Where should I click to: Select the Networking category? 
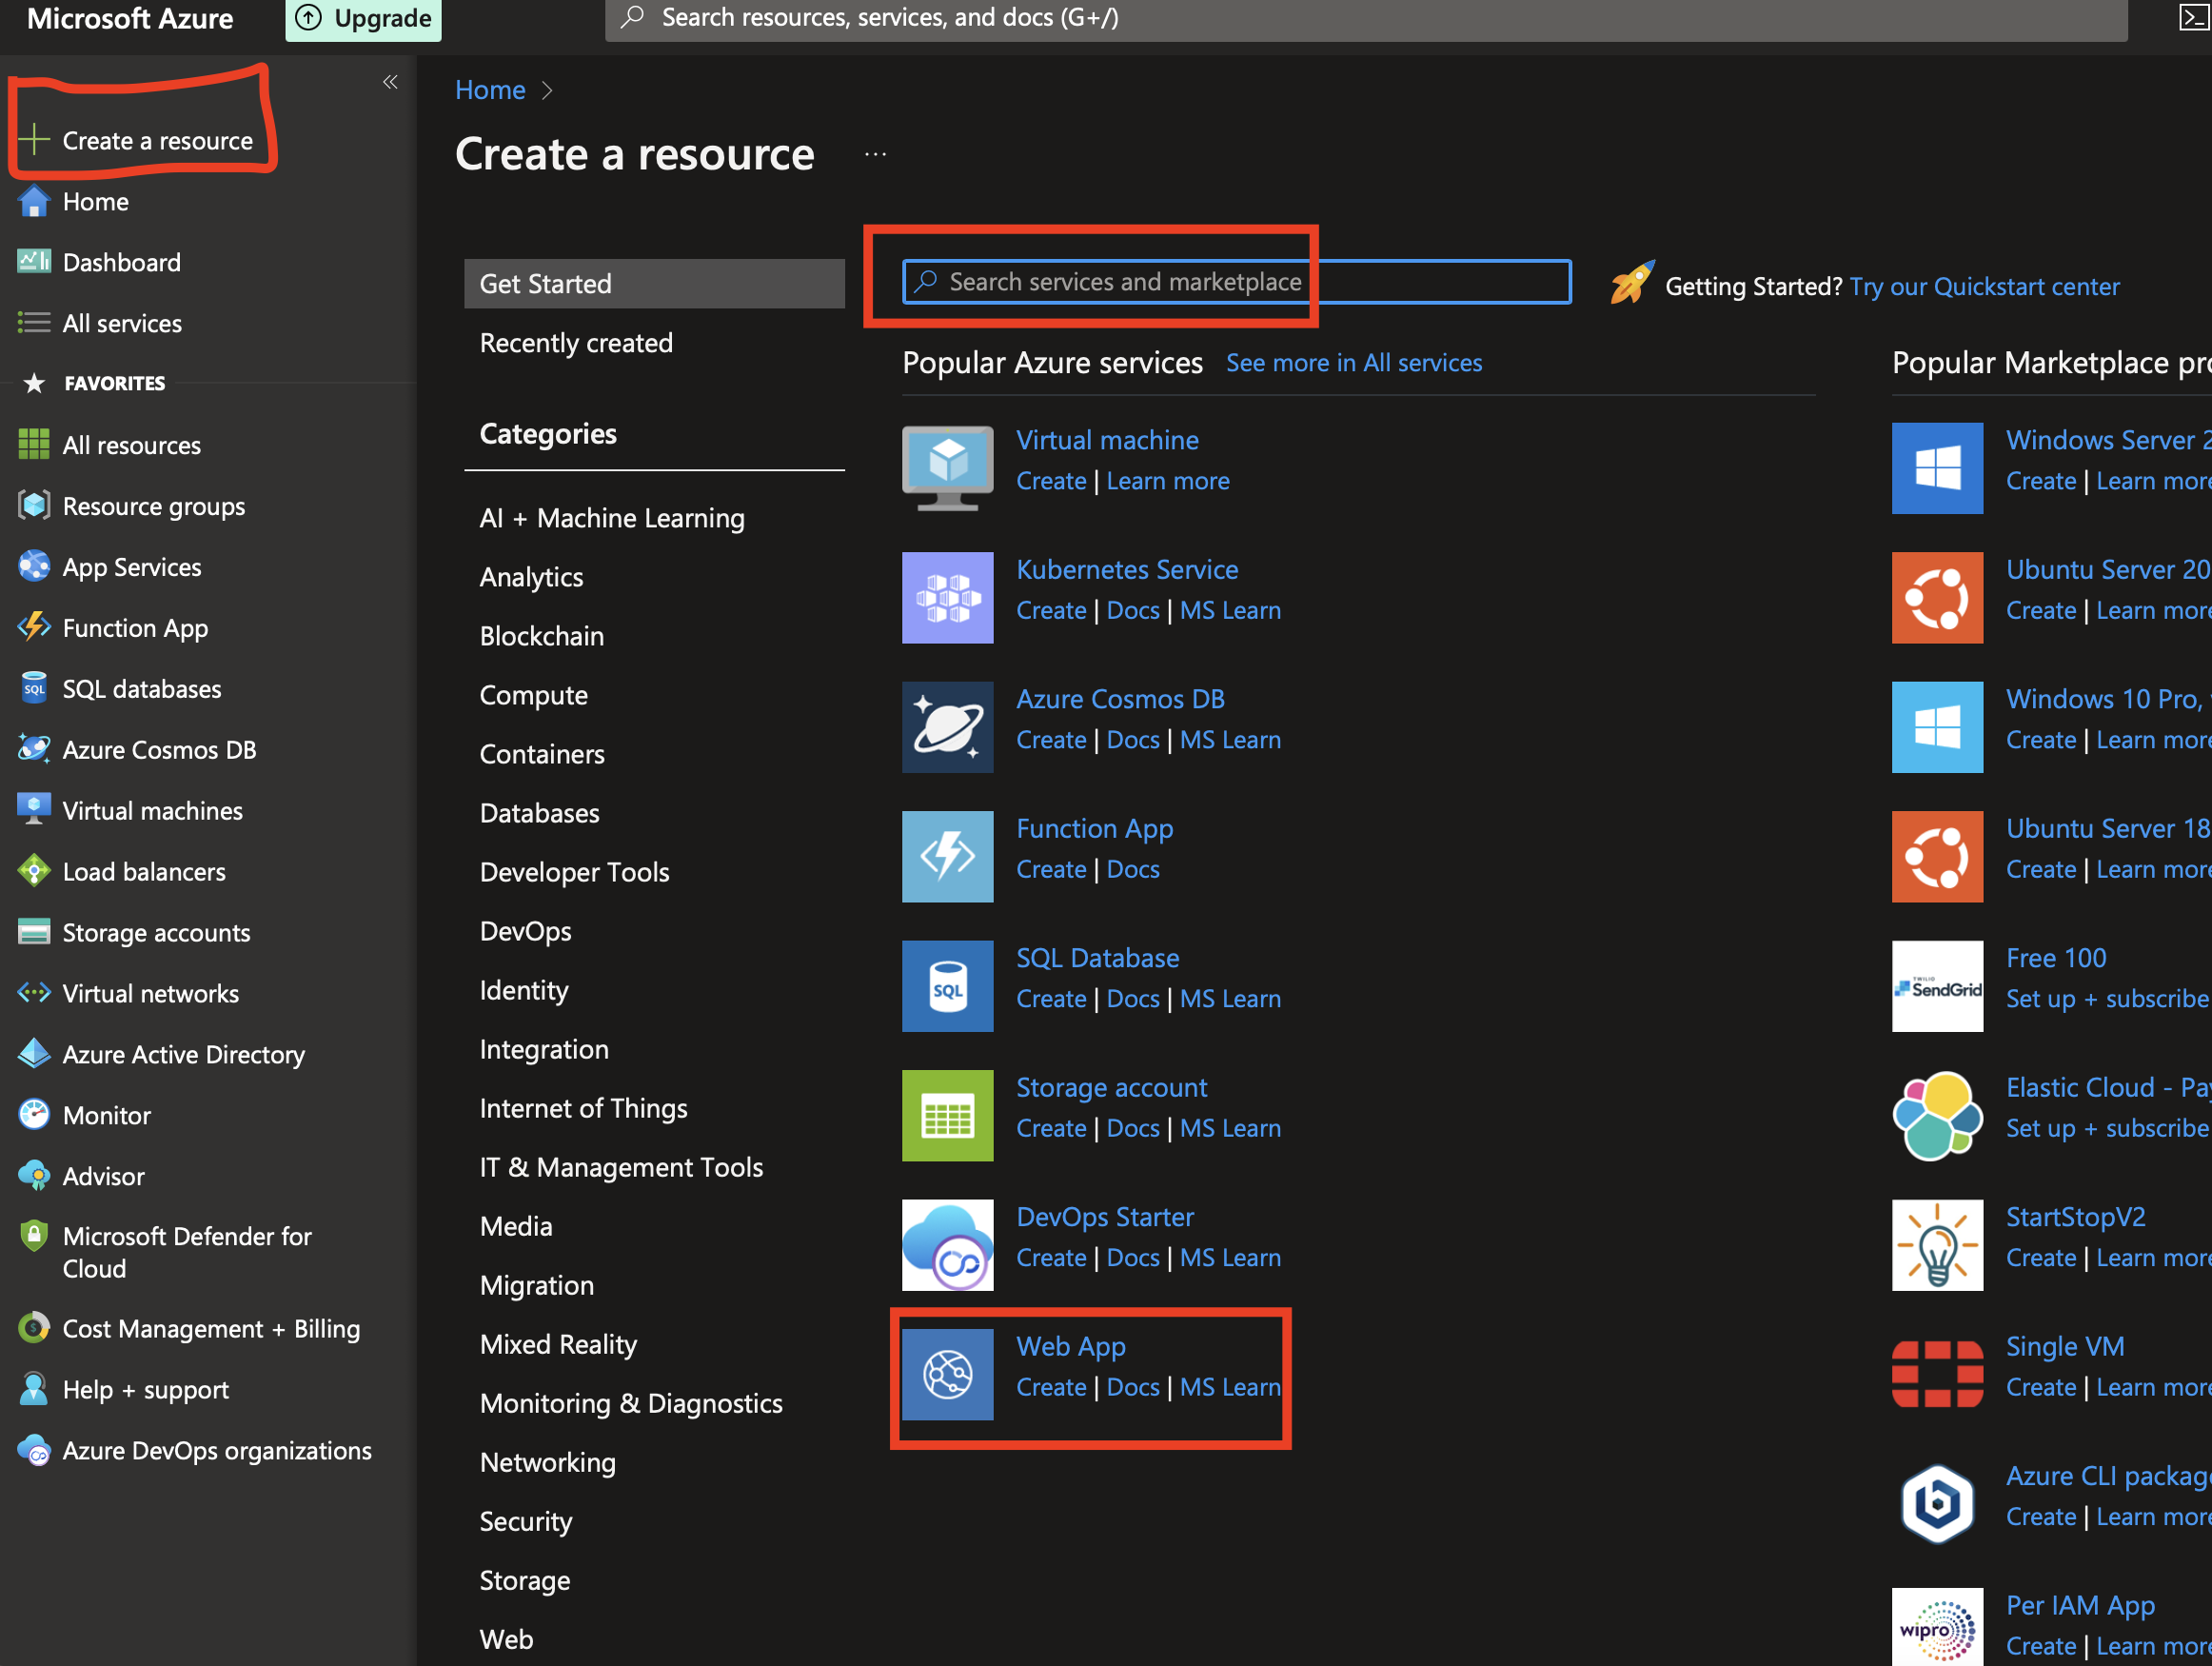pyautogui.click(x=547, y=1462)
